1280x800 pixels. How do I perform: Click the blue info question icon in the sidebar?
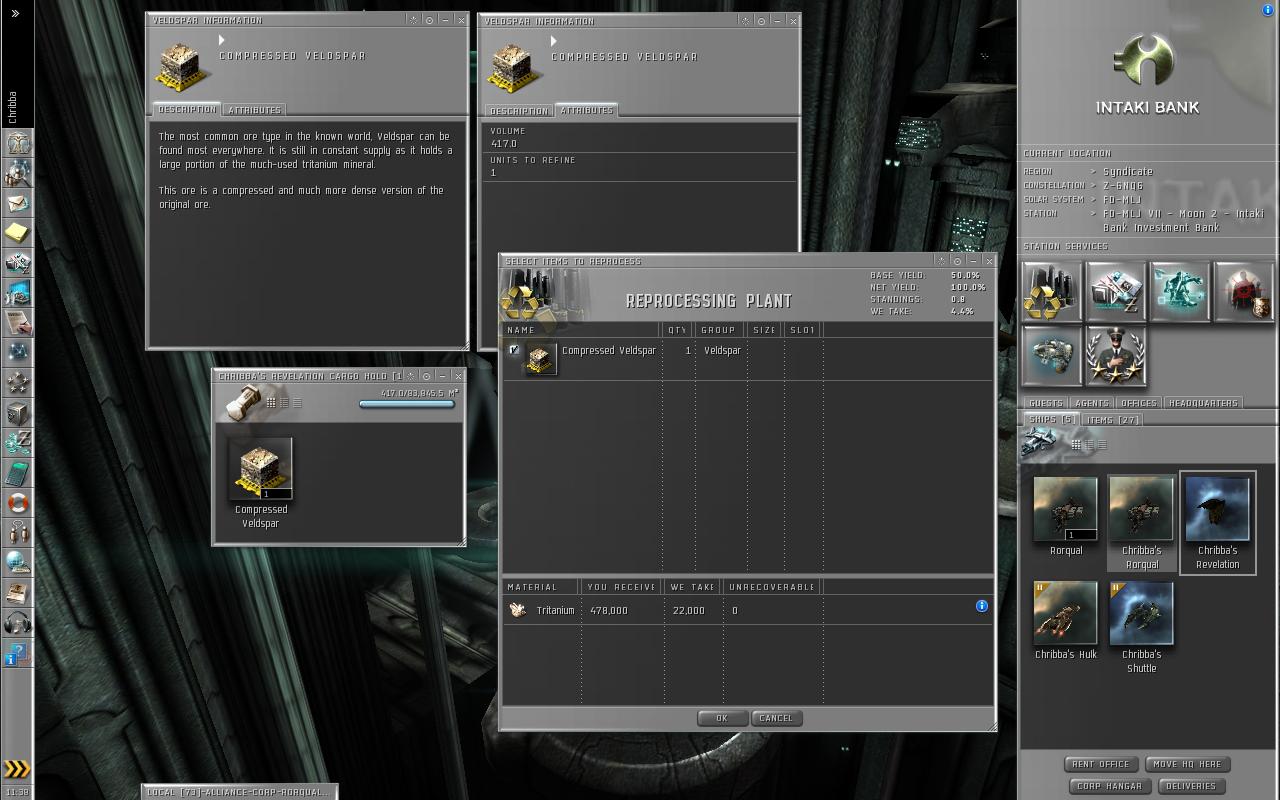coord(18,654)
